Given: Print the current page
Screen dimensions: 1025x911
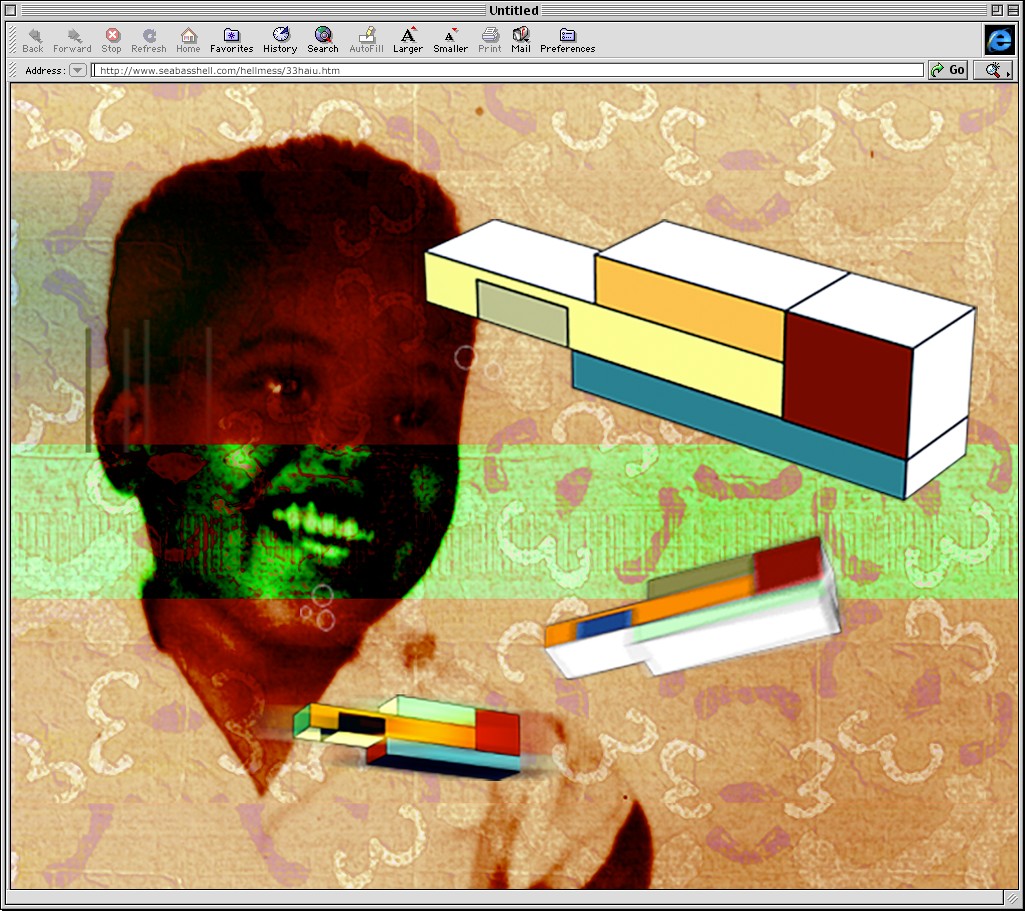Looking at the screenshot, I should click(490, 40).
